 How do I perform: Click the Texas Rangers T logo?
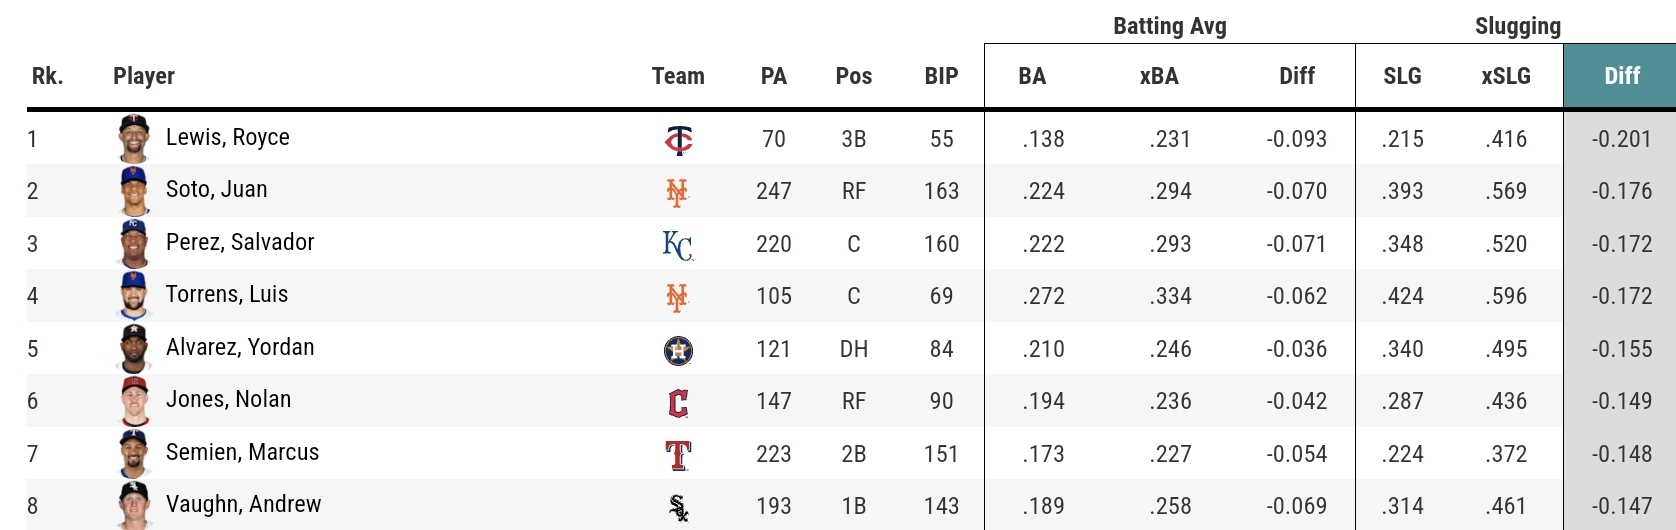pyautogui.click(x=678, y=455)
